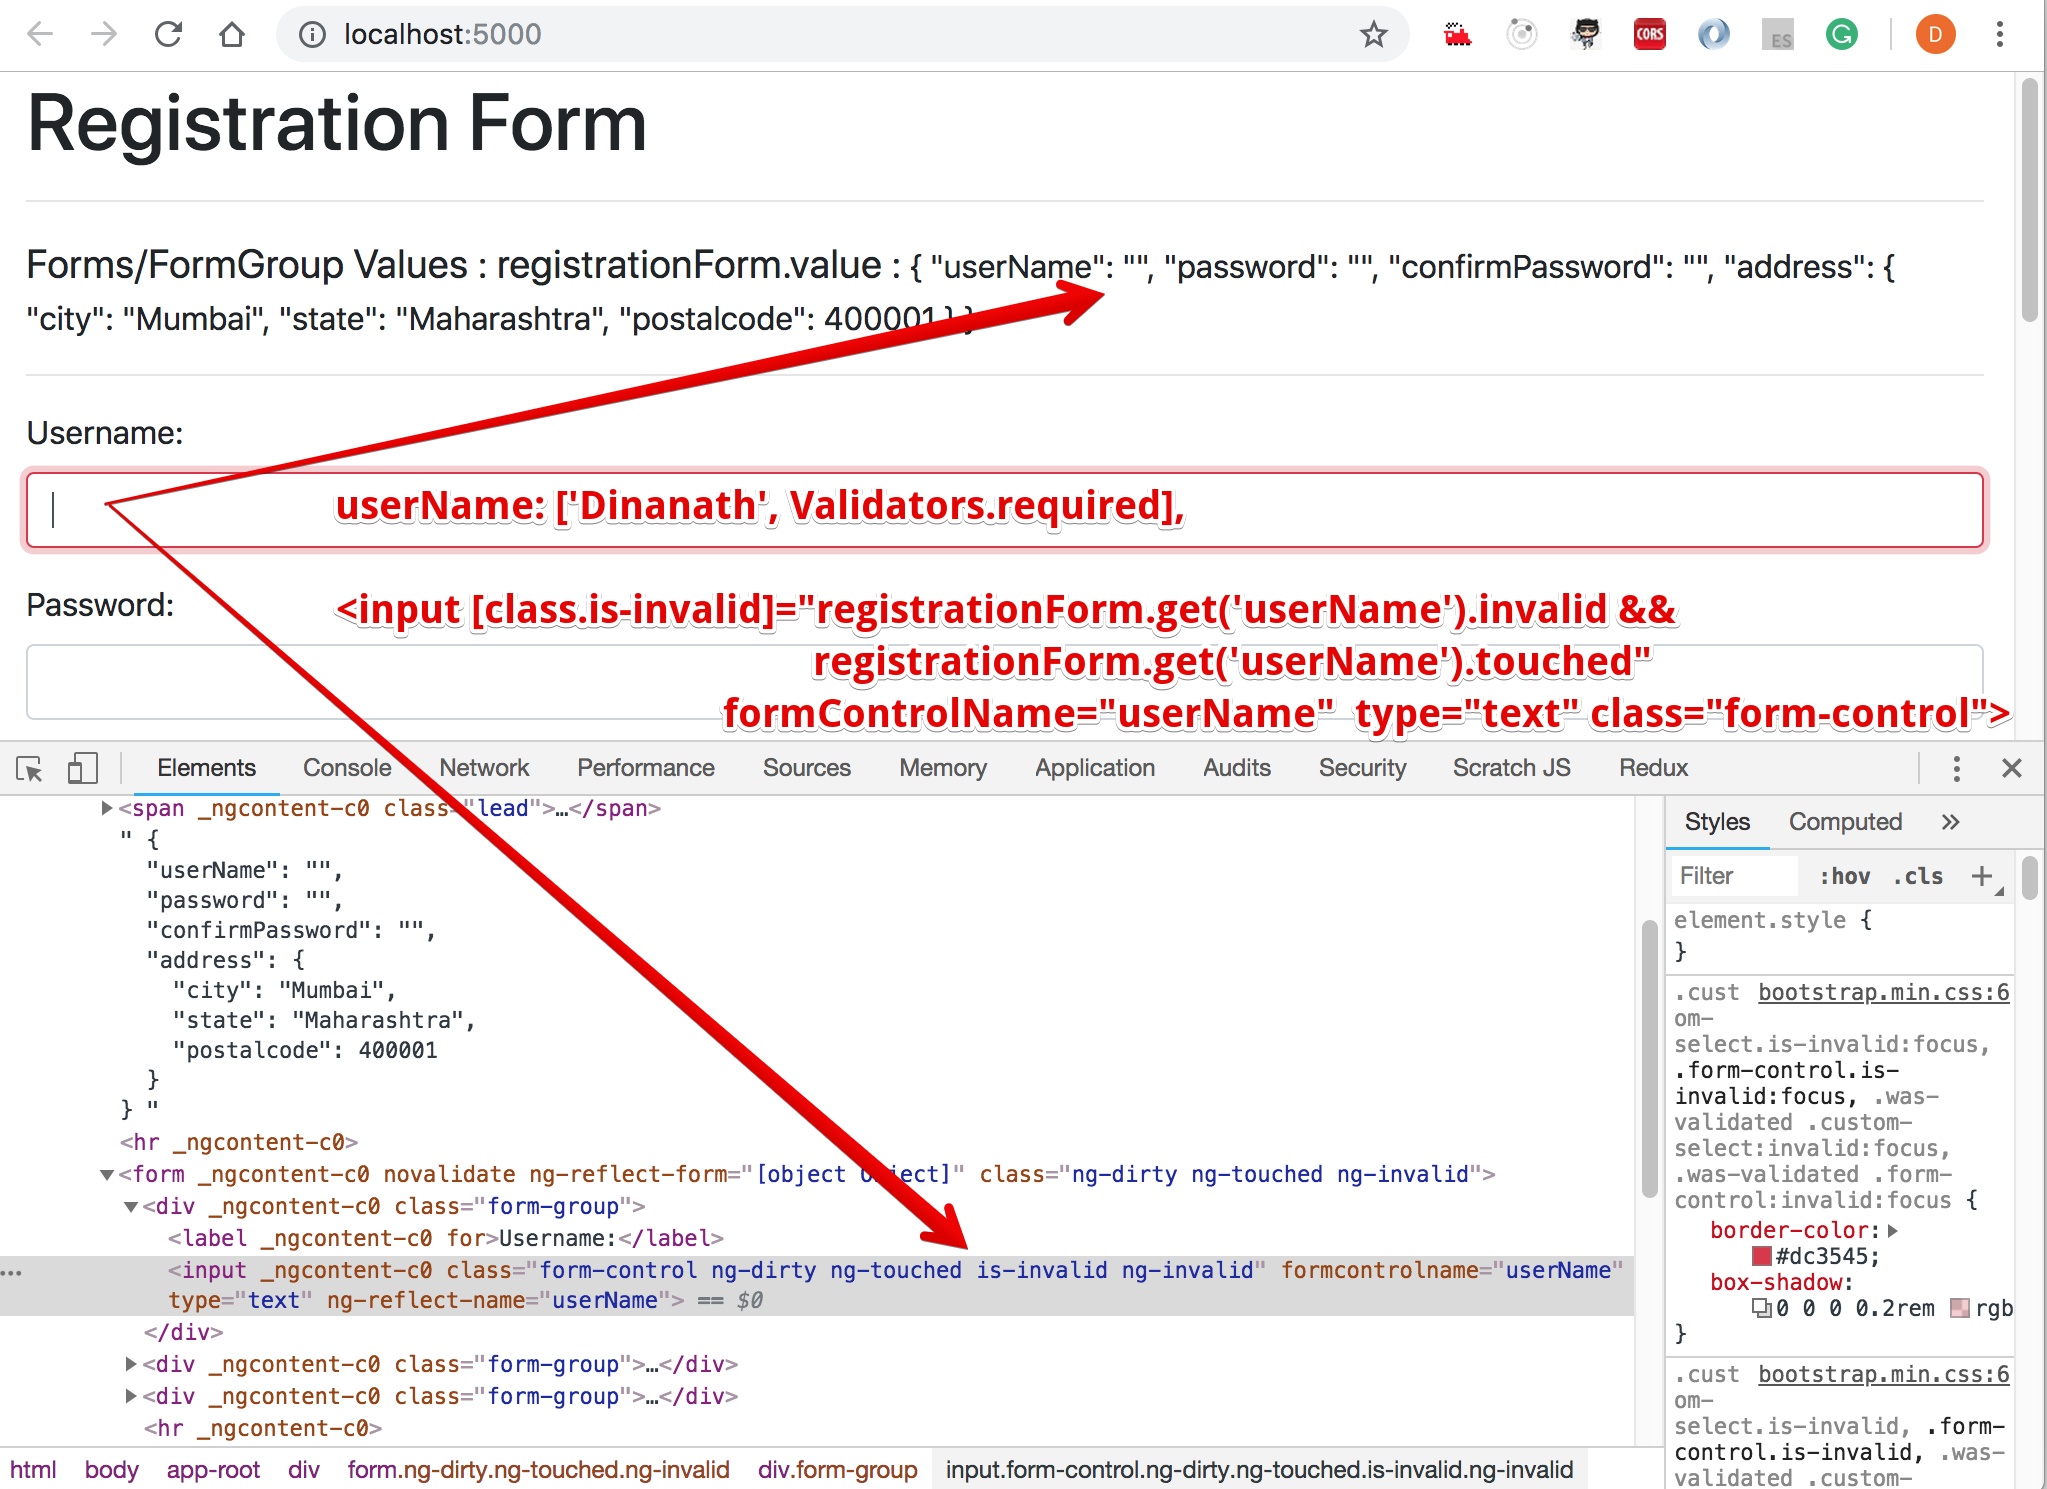This screenshot has width=2047, height=1489.
Task: Toggle element state with :hov
Action: coord(1845,876)
